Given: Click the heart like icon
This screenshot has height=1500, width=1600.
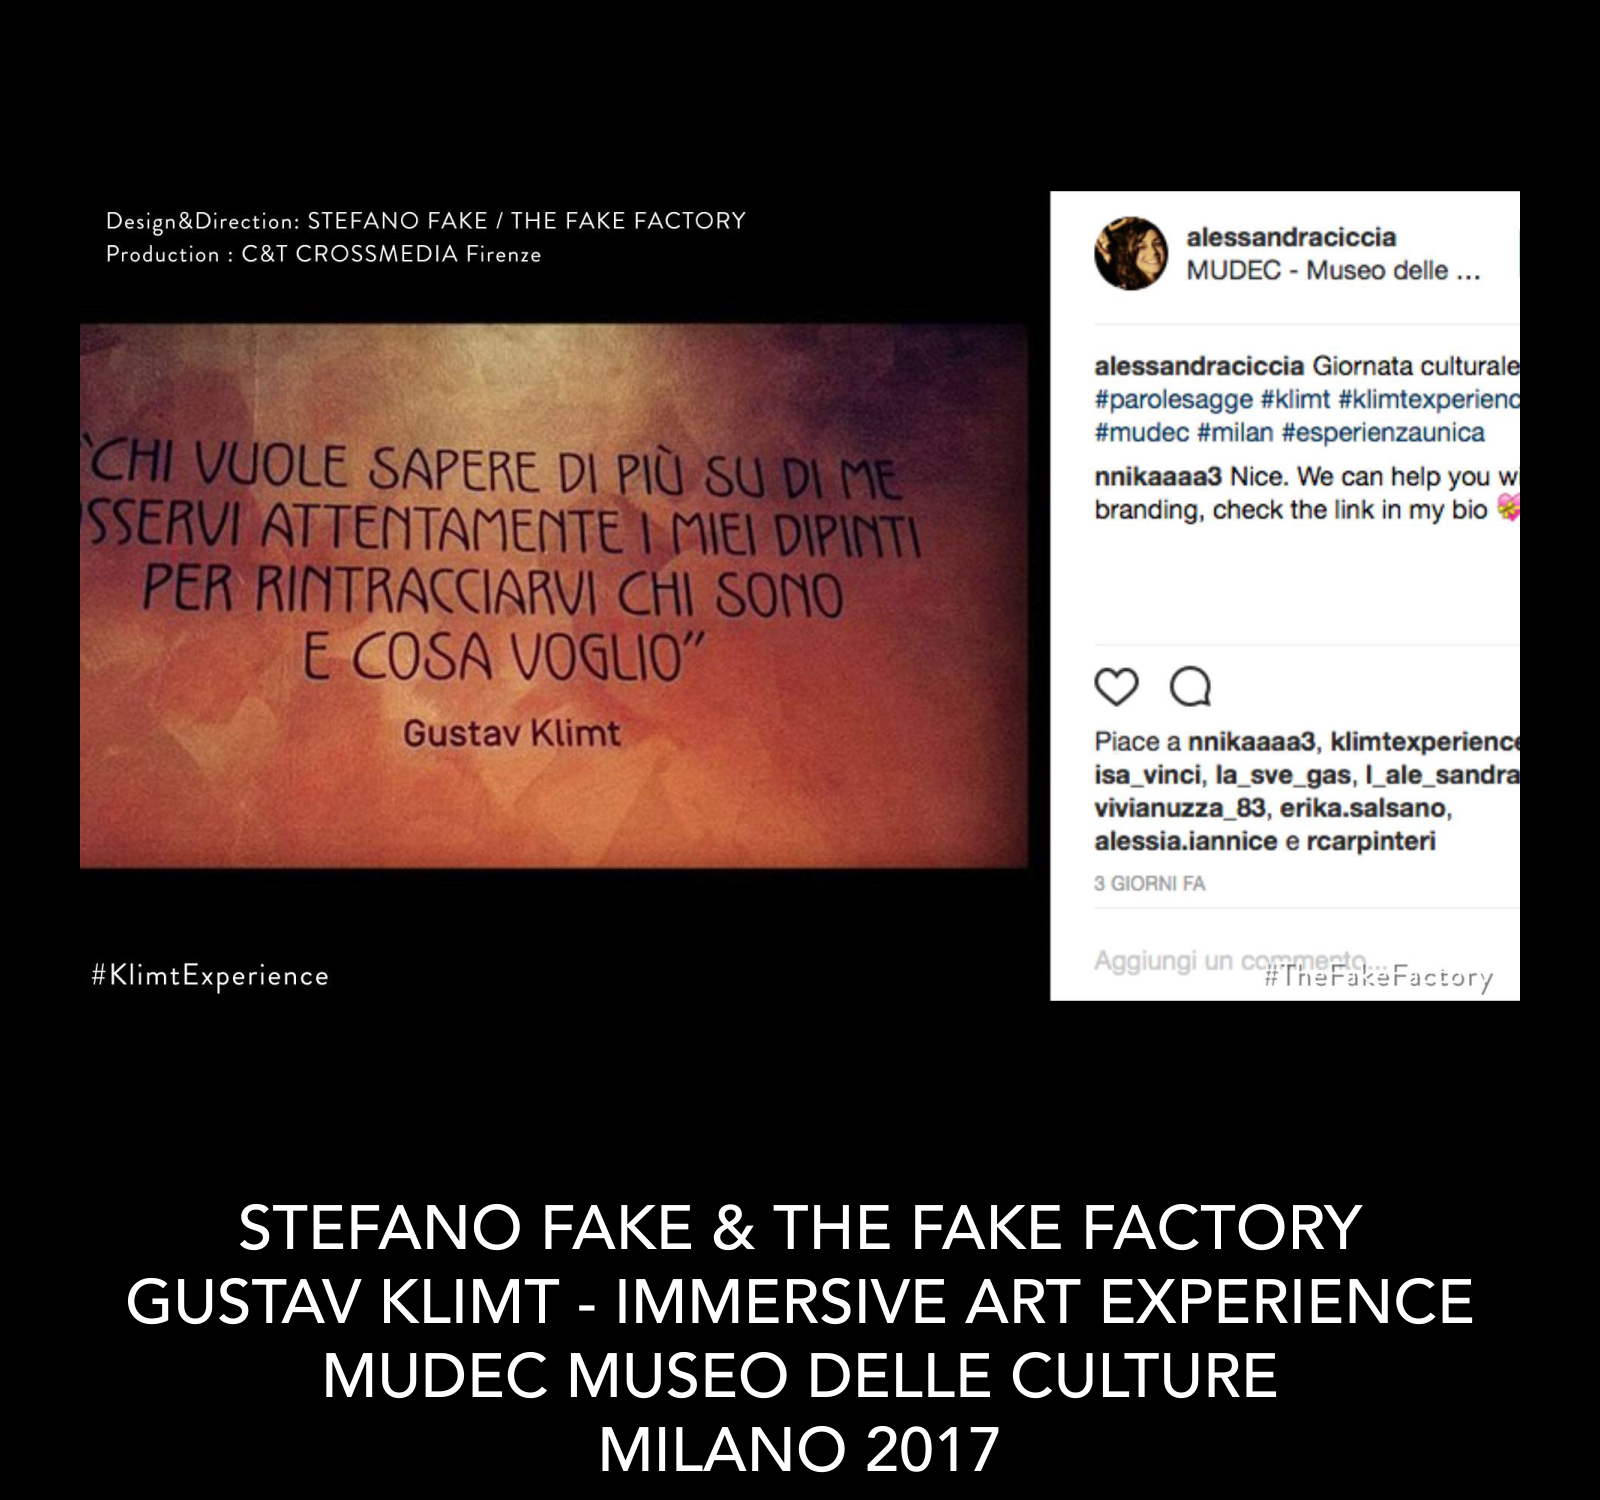Looking at the screenshot, I should coord(1116,687).
